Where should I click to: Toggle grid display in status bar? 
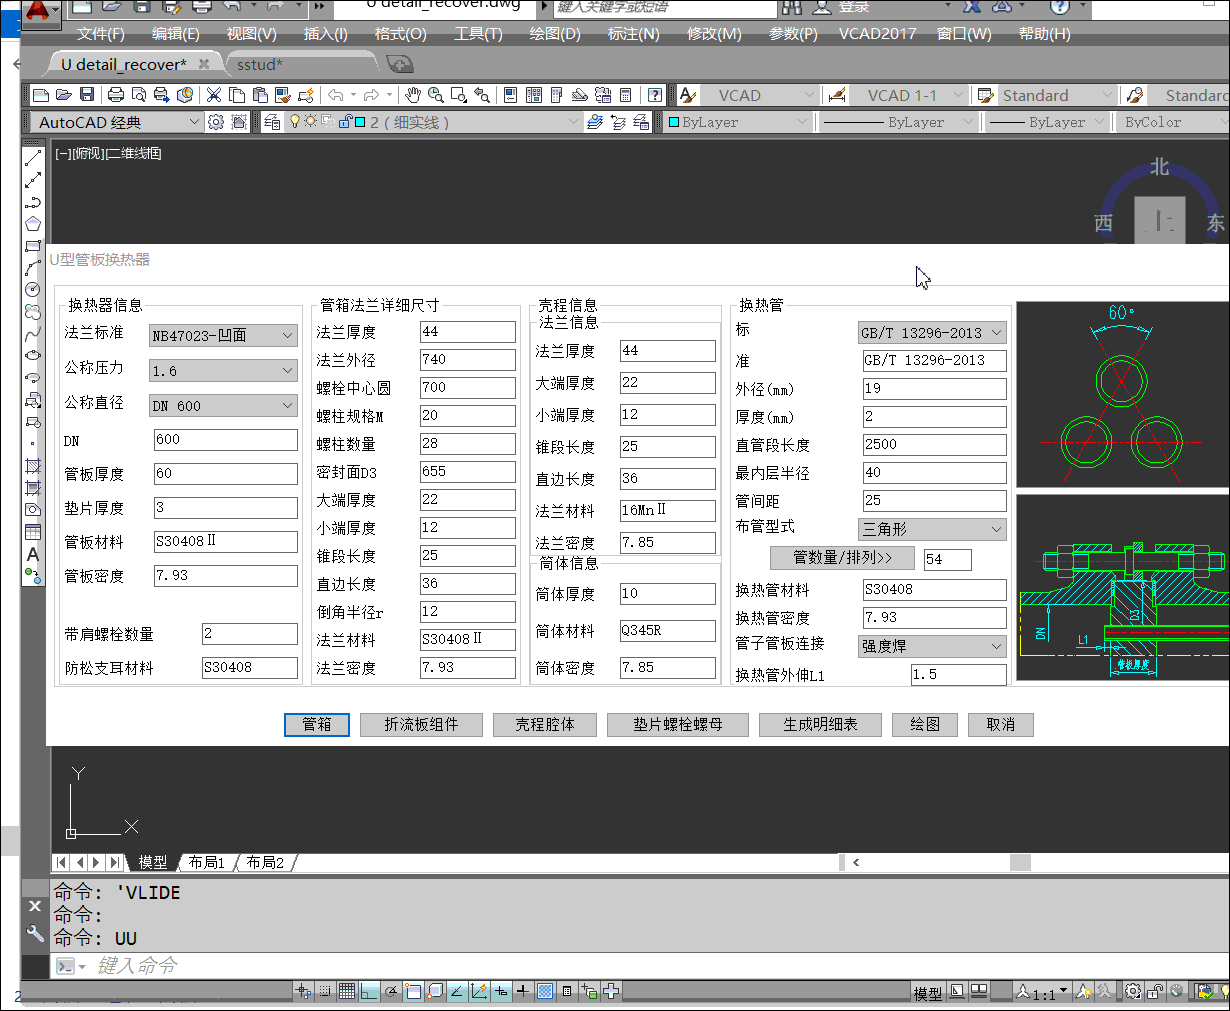coord(346,991)
